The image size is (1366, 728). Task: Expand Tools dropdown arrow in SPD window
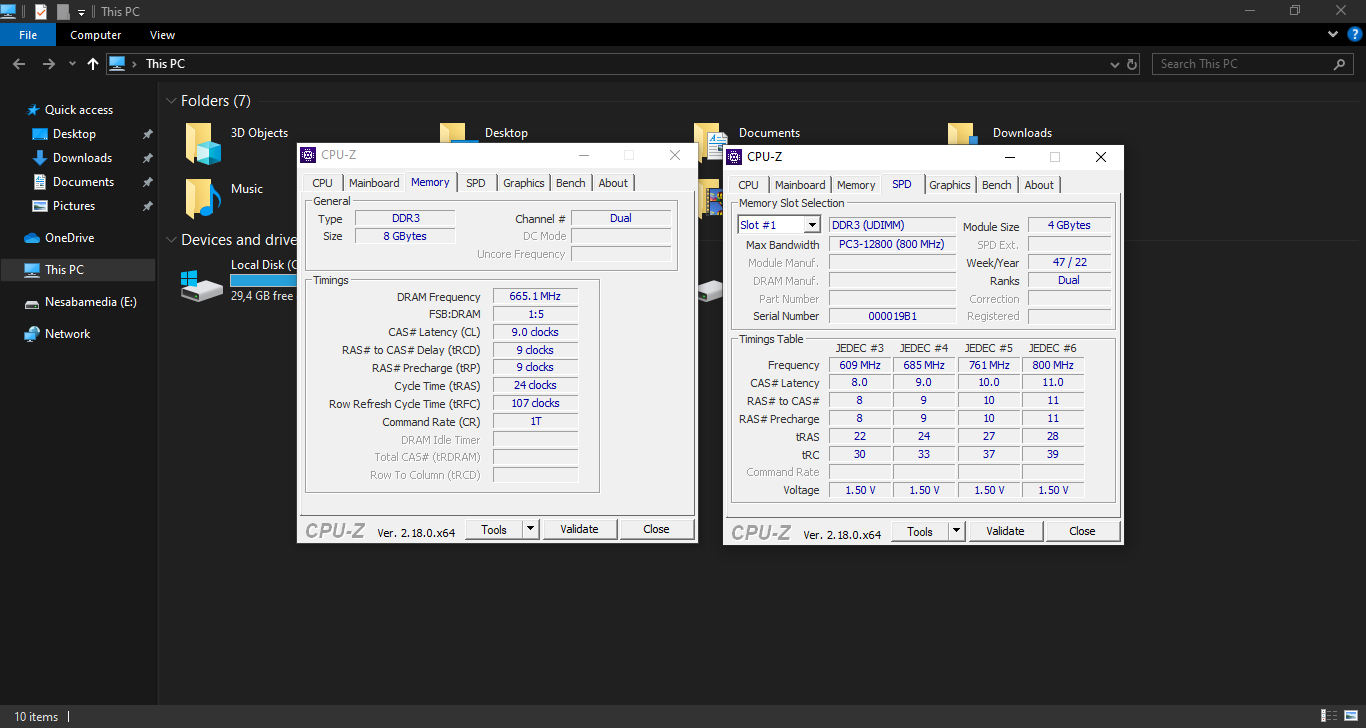pyautogui.click(x=956, y=531)
